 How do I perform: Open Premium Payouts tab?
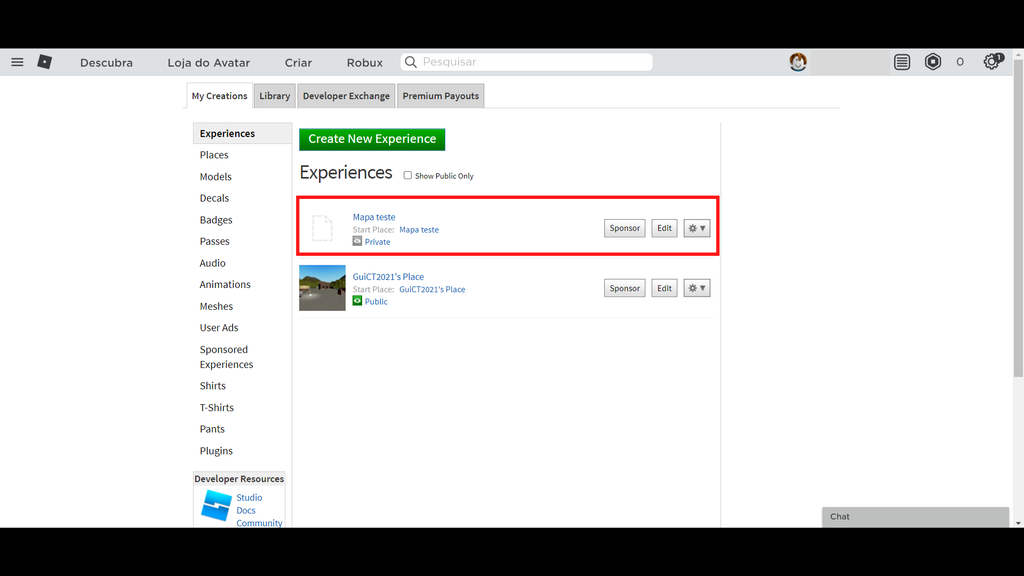pyautogui.click(x=441, y=96)
